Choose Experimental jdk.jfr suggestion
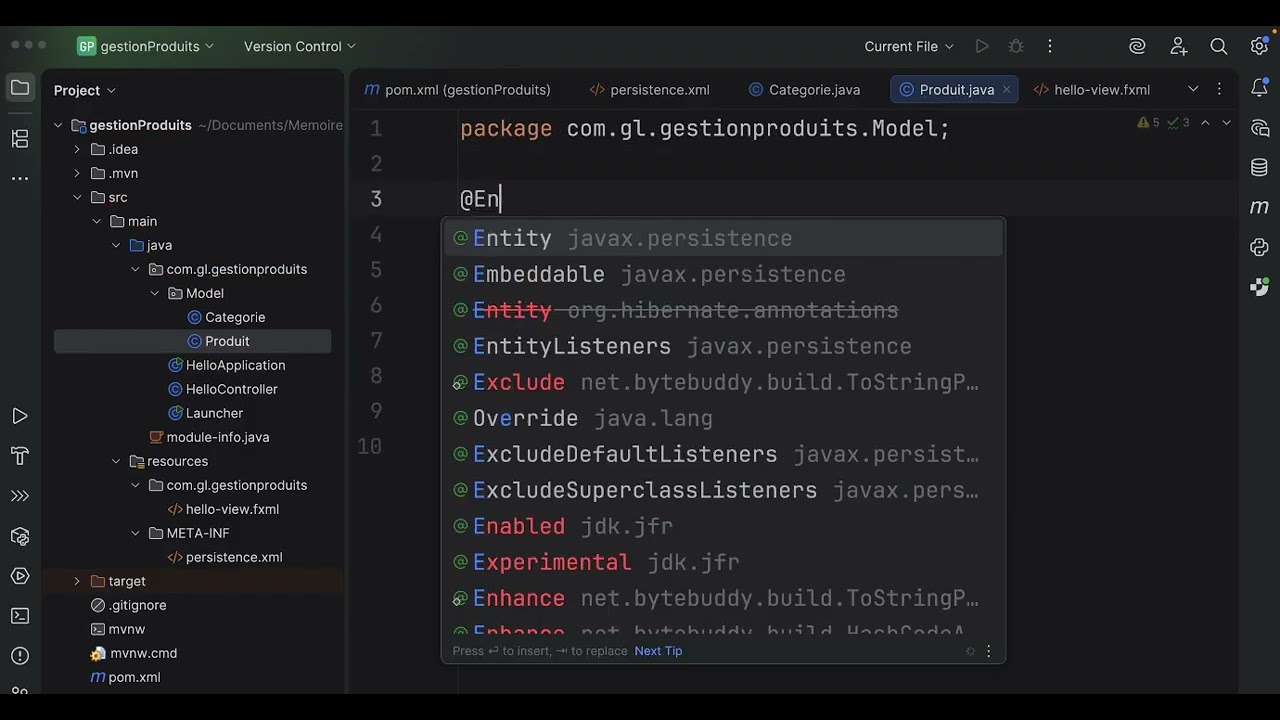The image size is (1280, 720). point(723,562)
